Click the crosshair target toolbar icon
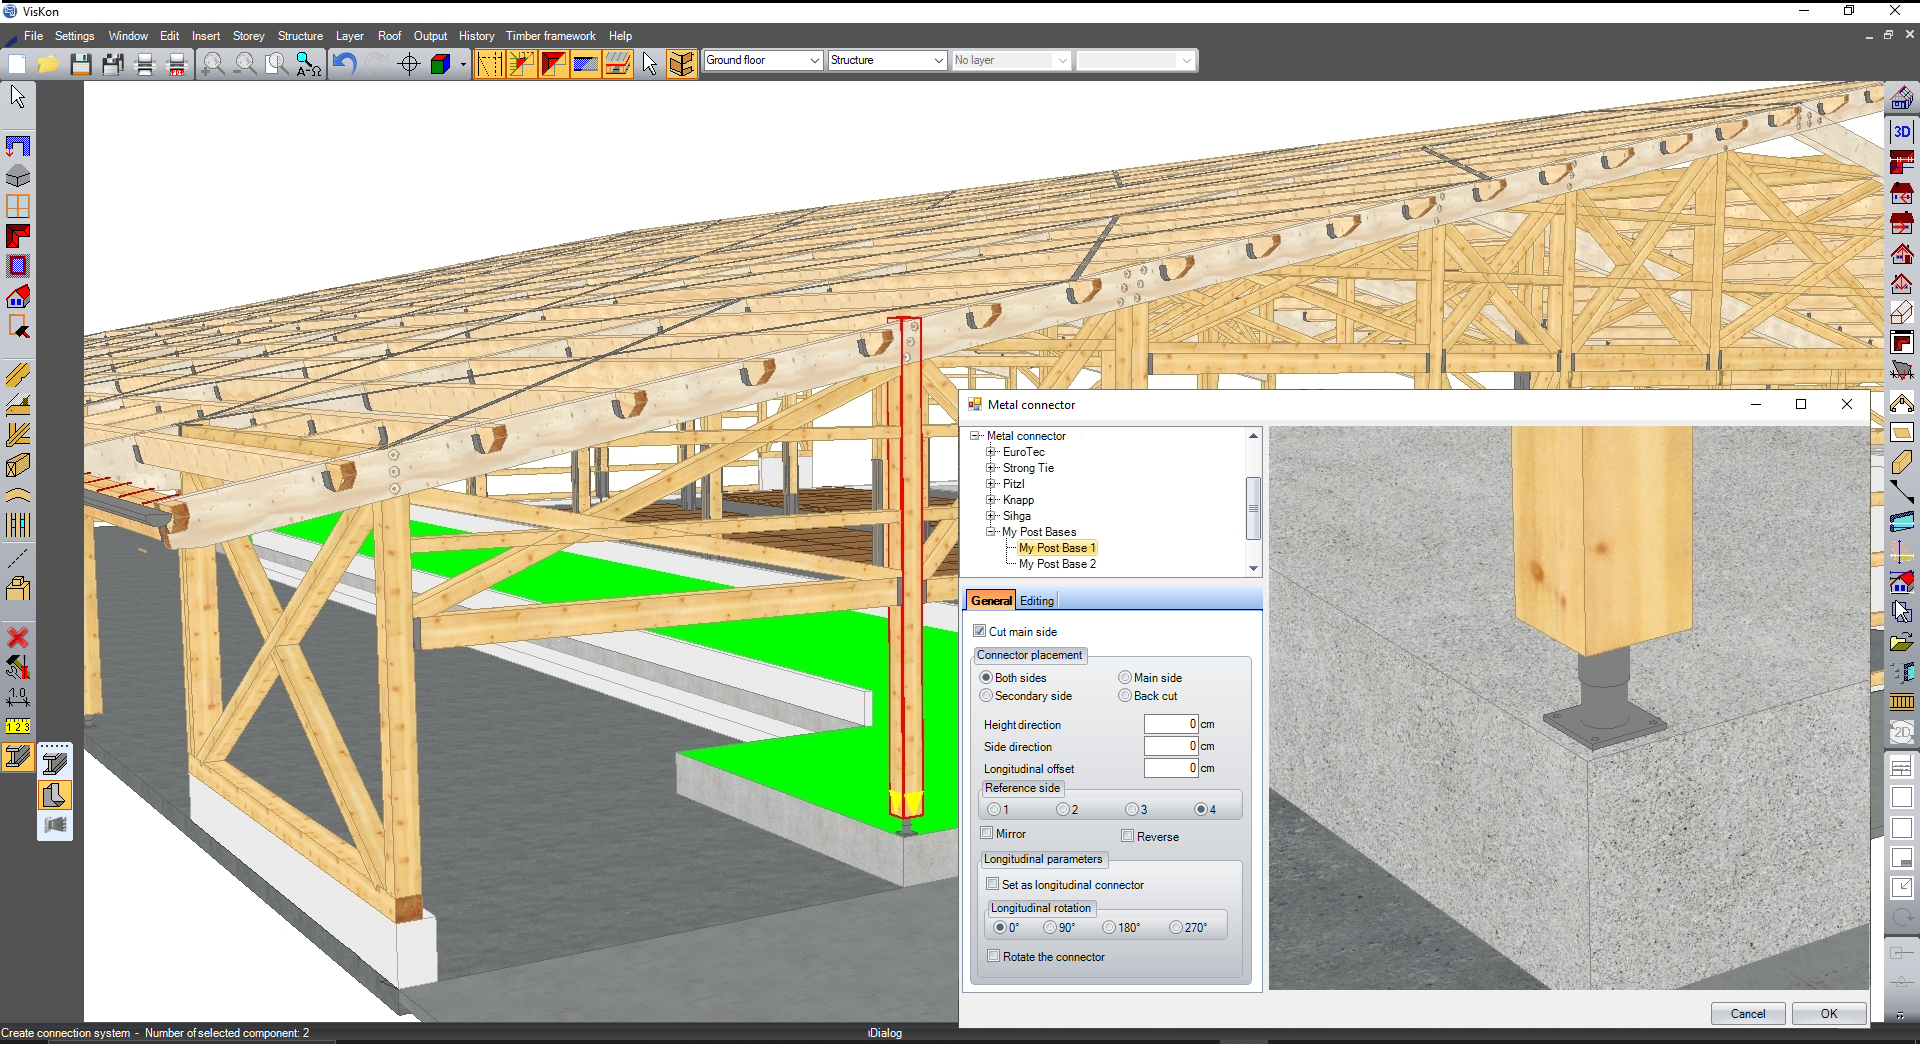Screen dimensions: 1920x1044 [x=408, y=65]
